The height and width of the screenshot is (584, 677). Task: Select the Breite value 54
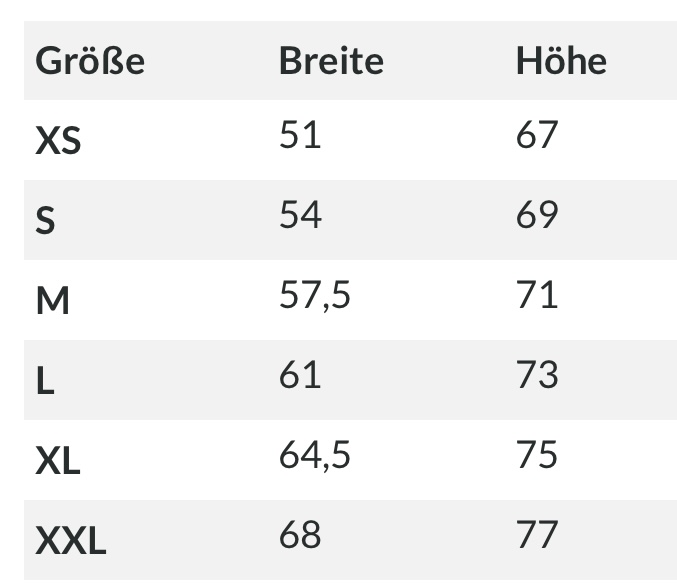[x=300, y=215]
